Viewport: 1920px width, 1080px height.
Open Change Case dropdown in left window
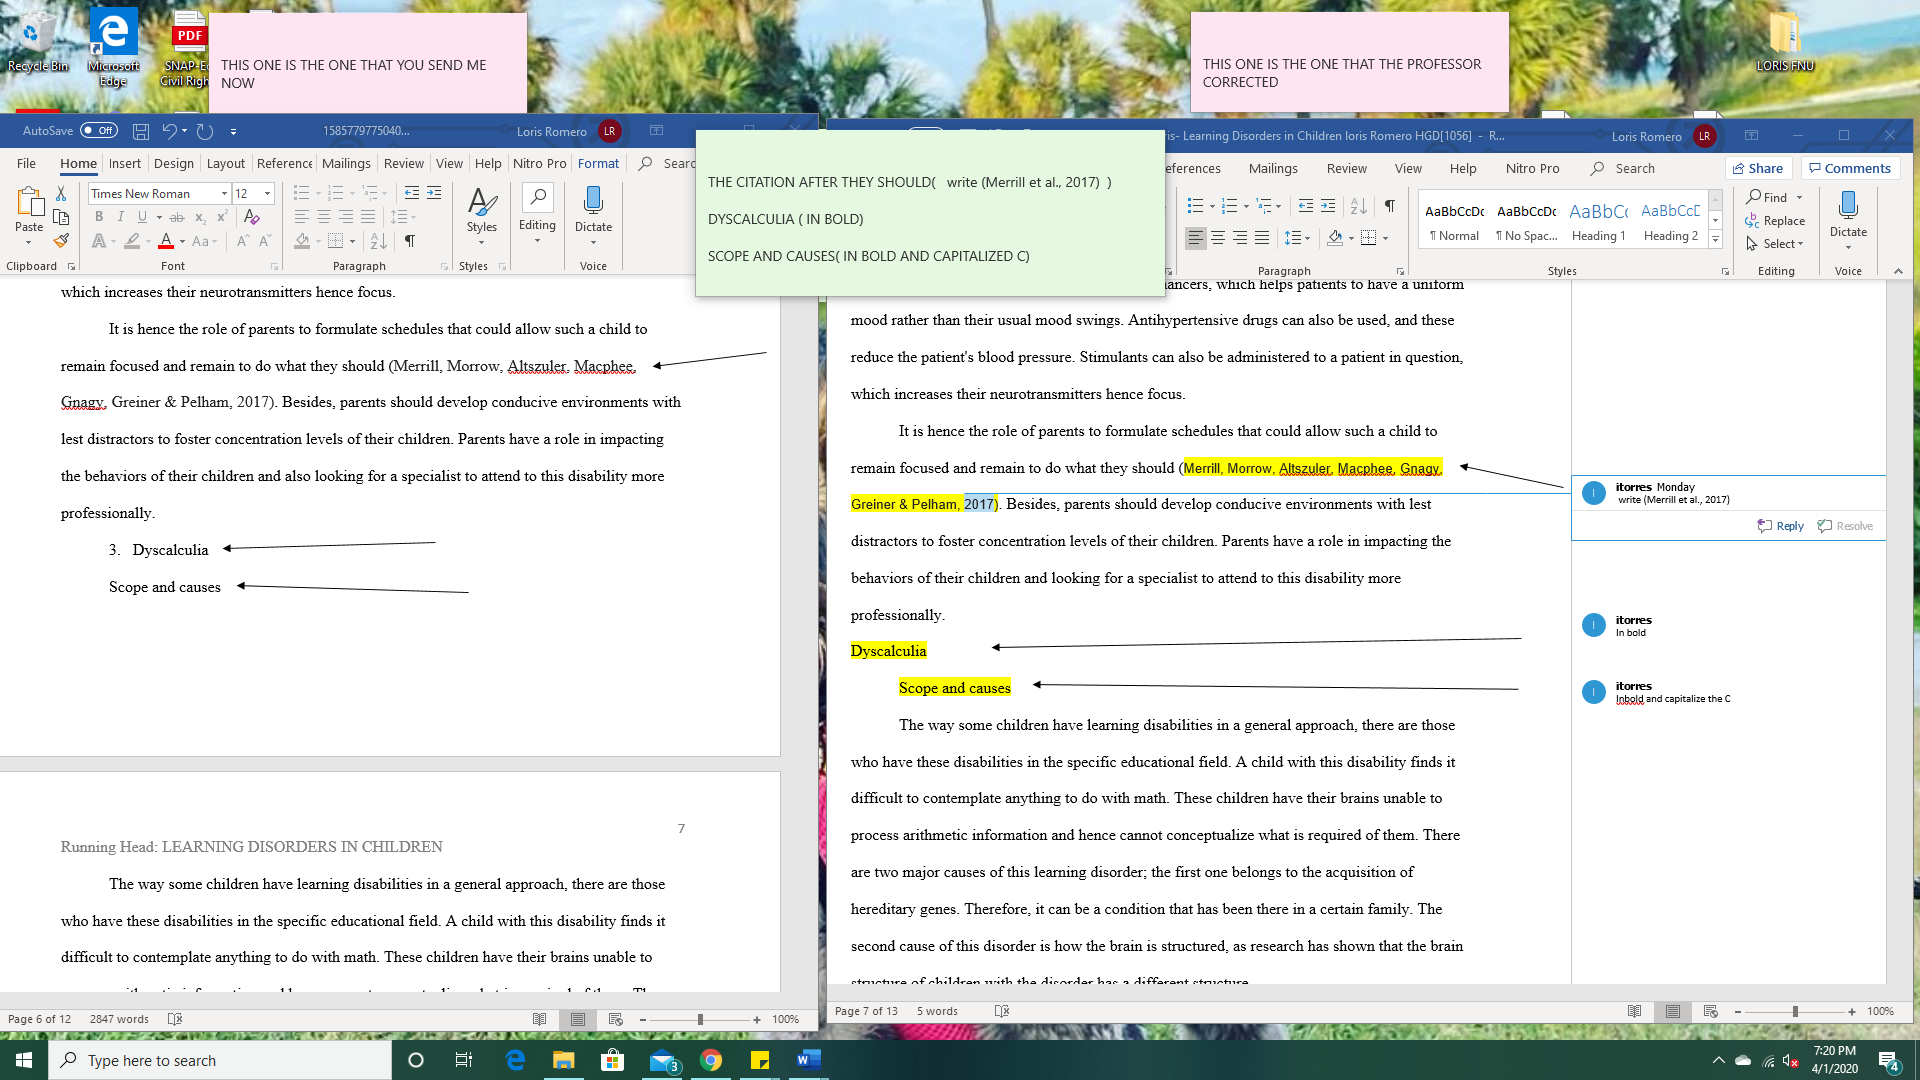202,241
